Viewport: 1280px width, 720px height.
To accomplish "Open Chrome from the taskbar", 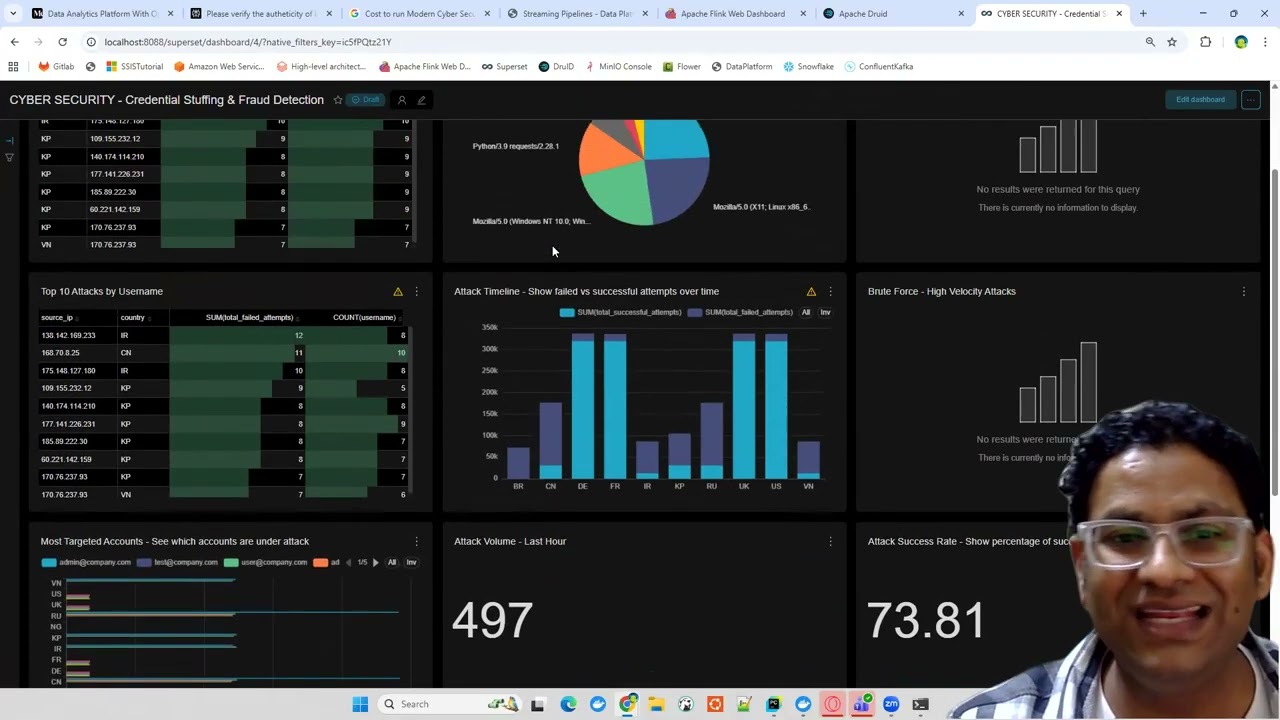I will tap(627, 704).
